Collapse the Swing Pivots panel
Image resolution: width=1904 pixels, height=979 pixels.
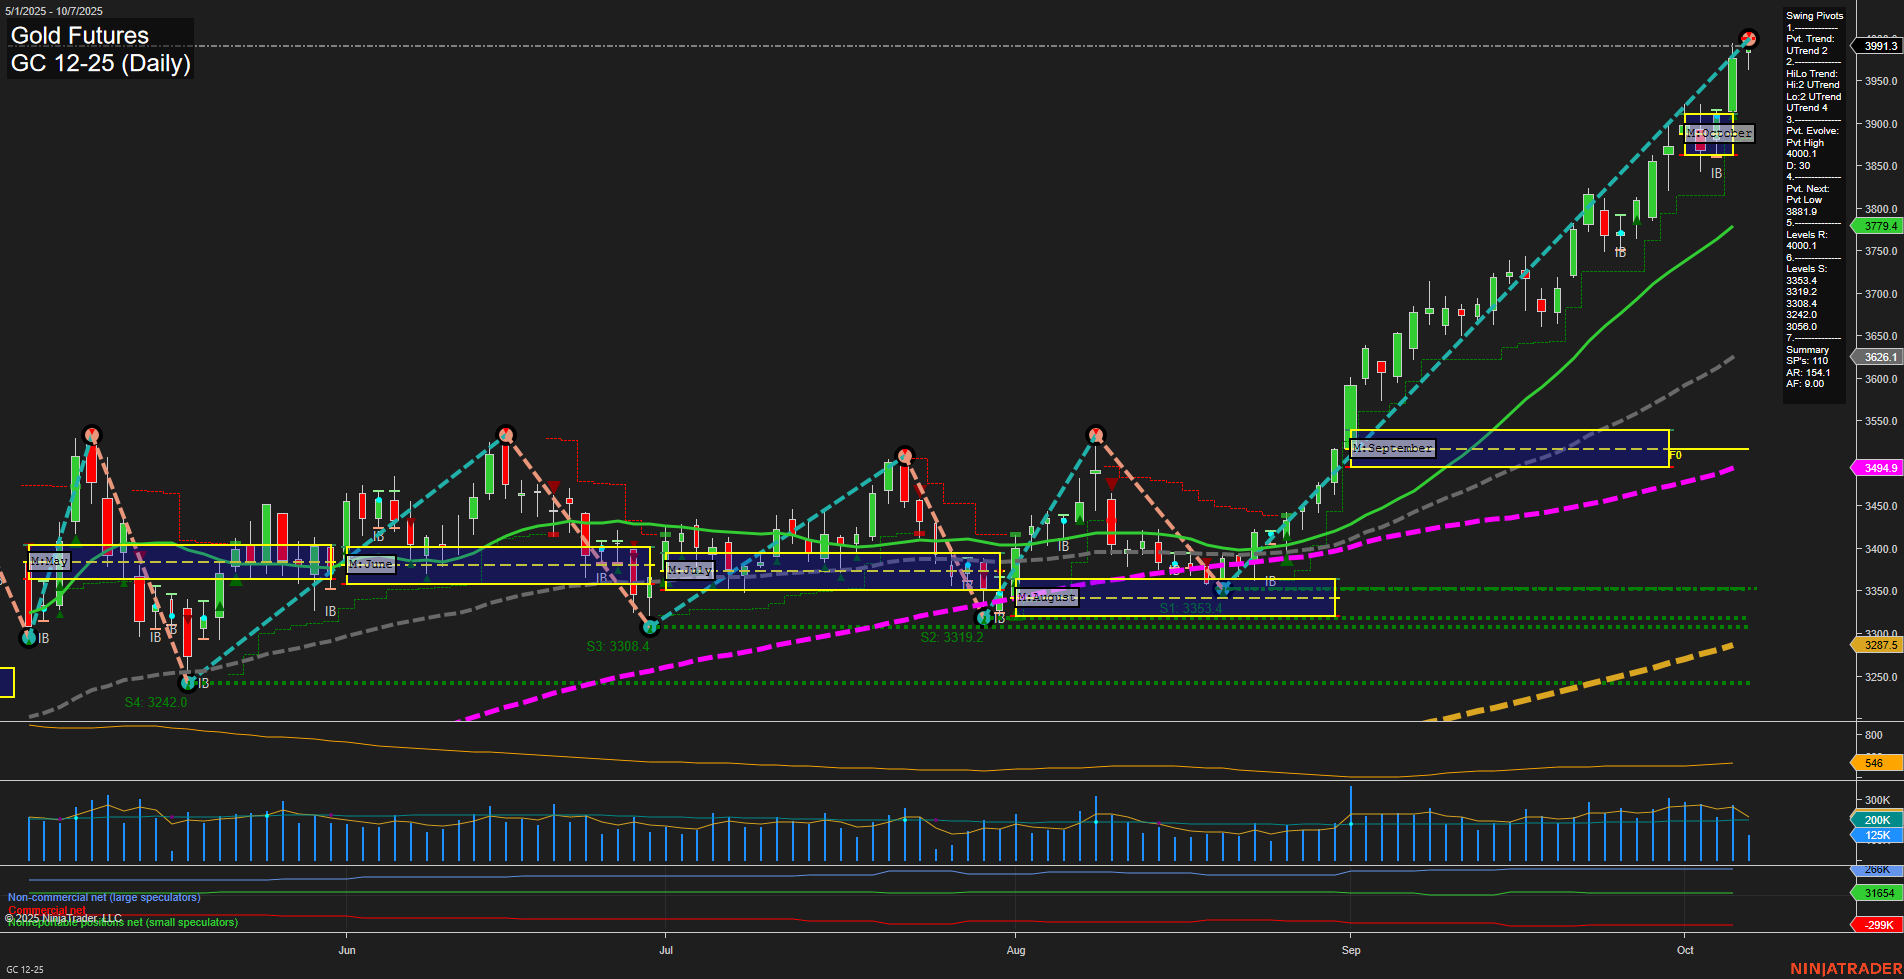pyautogui.click(x=1812, y=15)
